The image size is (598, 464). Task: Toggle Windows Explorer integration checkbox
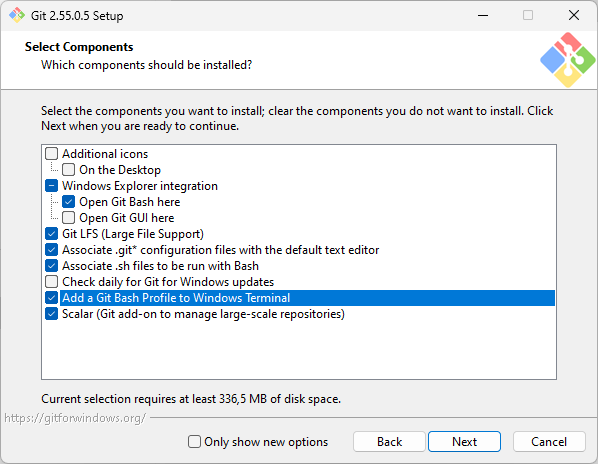(x=51, y=186)
